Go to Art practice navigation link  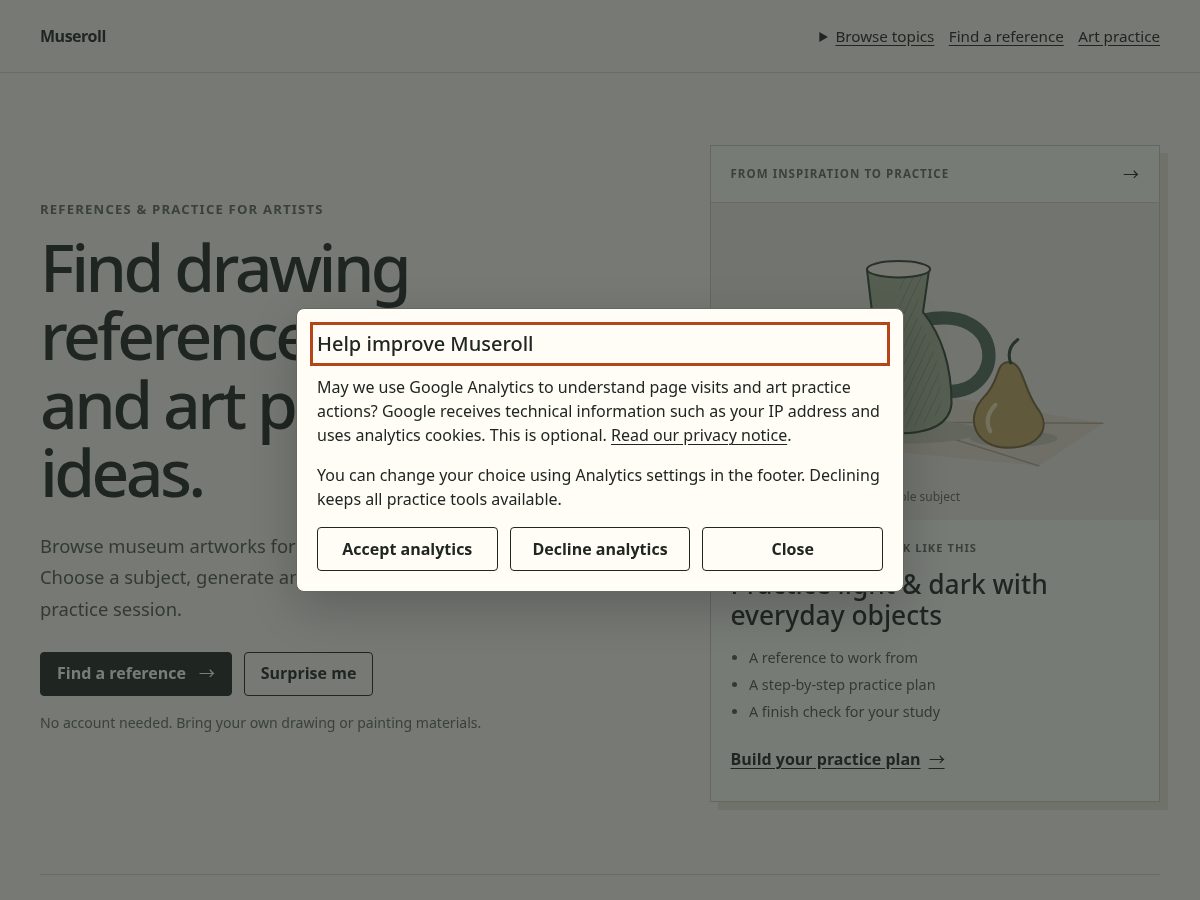click(1119, 37)
